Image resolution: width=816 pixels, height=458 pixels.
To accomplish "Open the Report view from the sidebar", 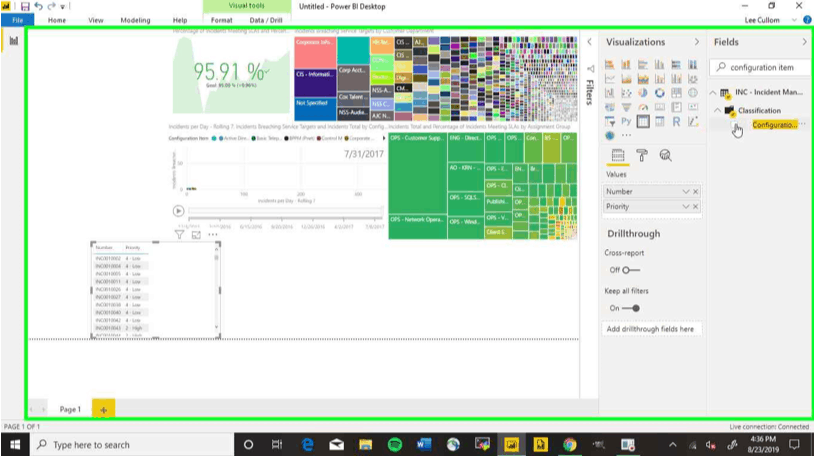I will tap(14, 41).
